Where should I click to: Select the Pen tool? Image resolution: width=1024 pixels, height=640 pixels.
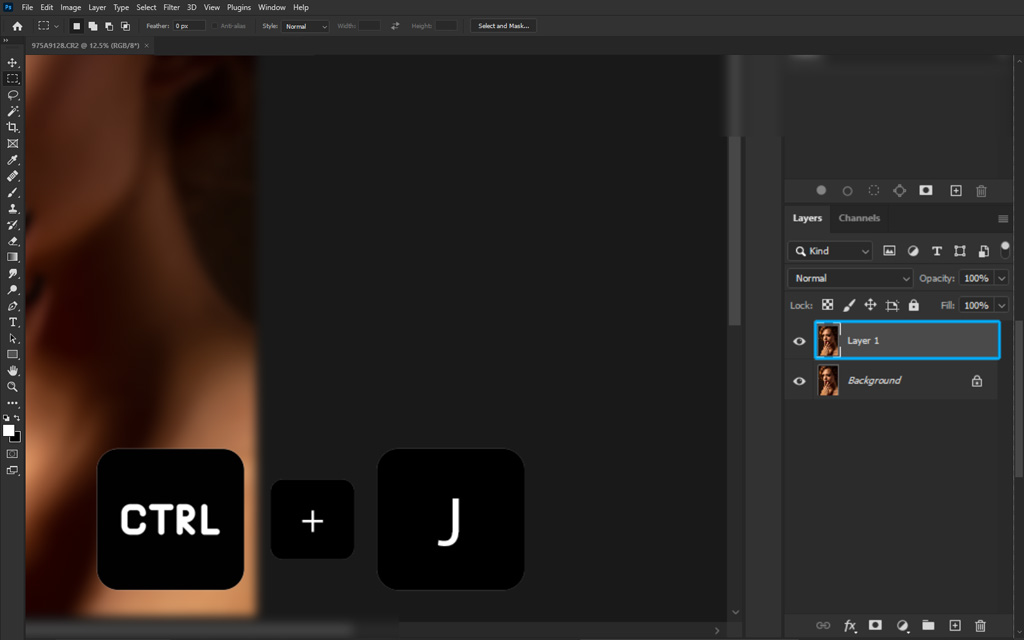click(x=12, y=306)
